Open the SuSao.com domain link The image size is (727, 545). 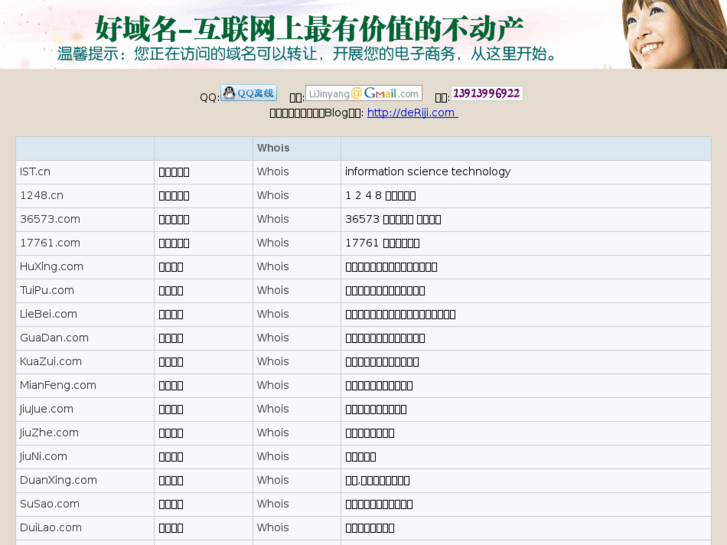(50, 504)
